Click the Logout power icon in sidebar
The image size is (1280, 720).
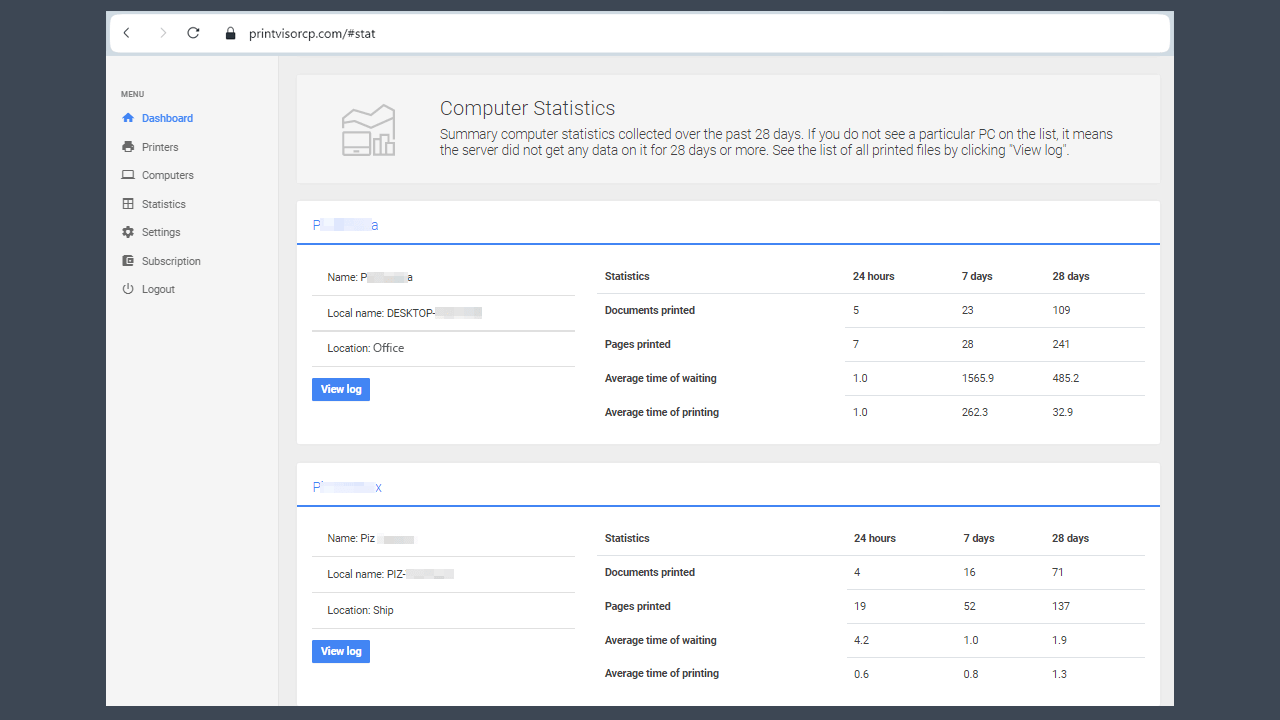pyautogui.click(x=128, y=289)
